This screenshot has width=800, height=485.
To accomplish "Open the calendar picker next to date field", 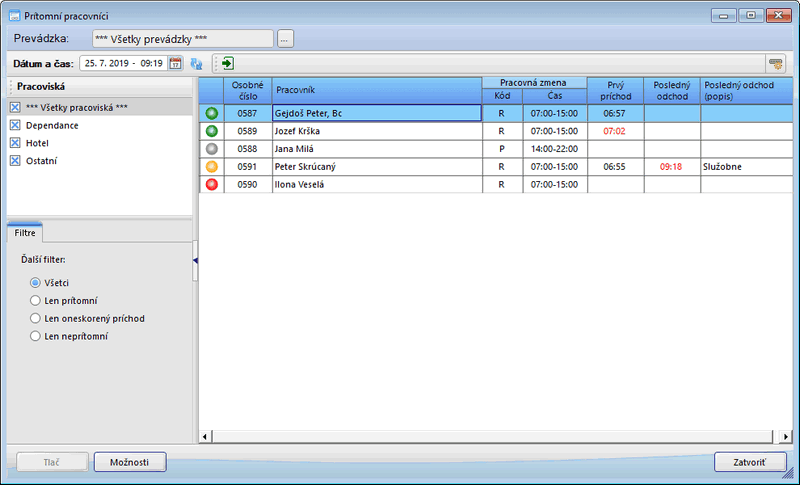I will pos(175,63).
